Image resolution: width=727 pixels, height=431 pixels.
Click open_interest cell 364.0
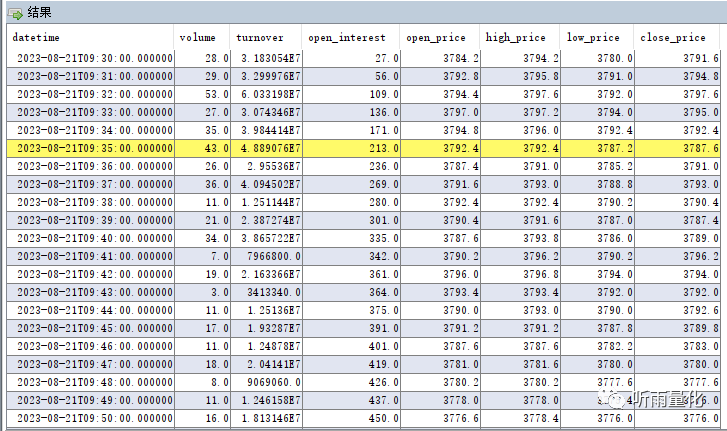351,292
